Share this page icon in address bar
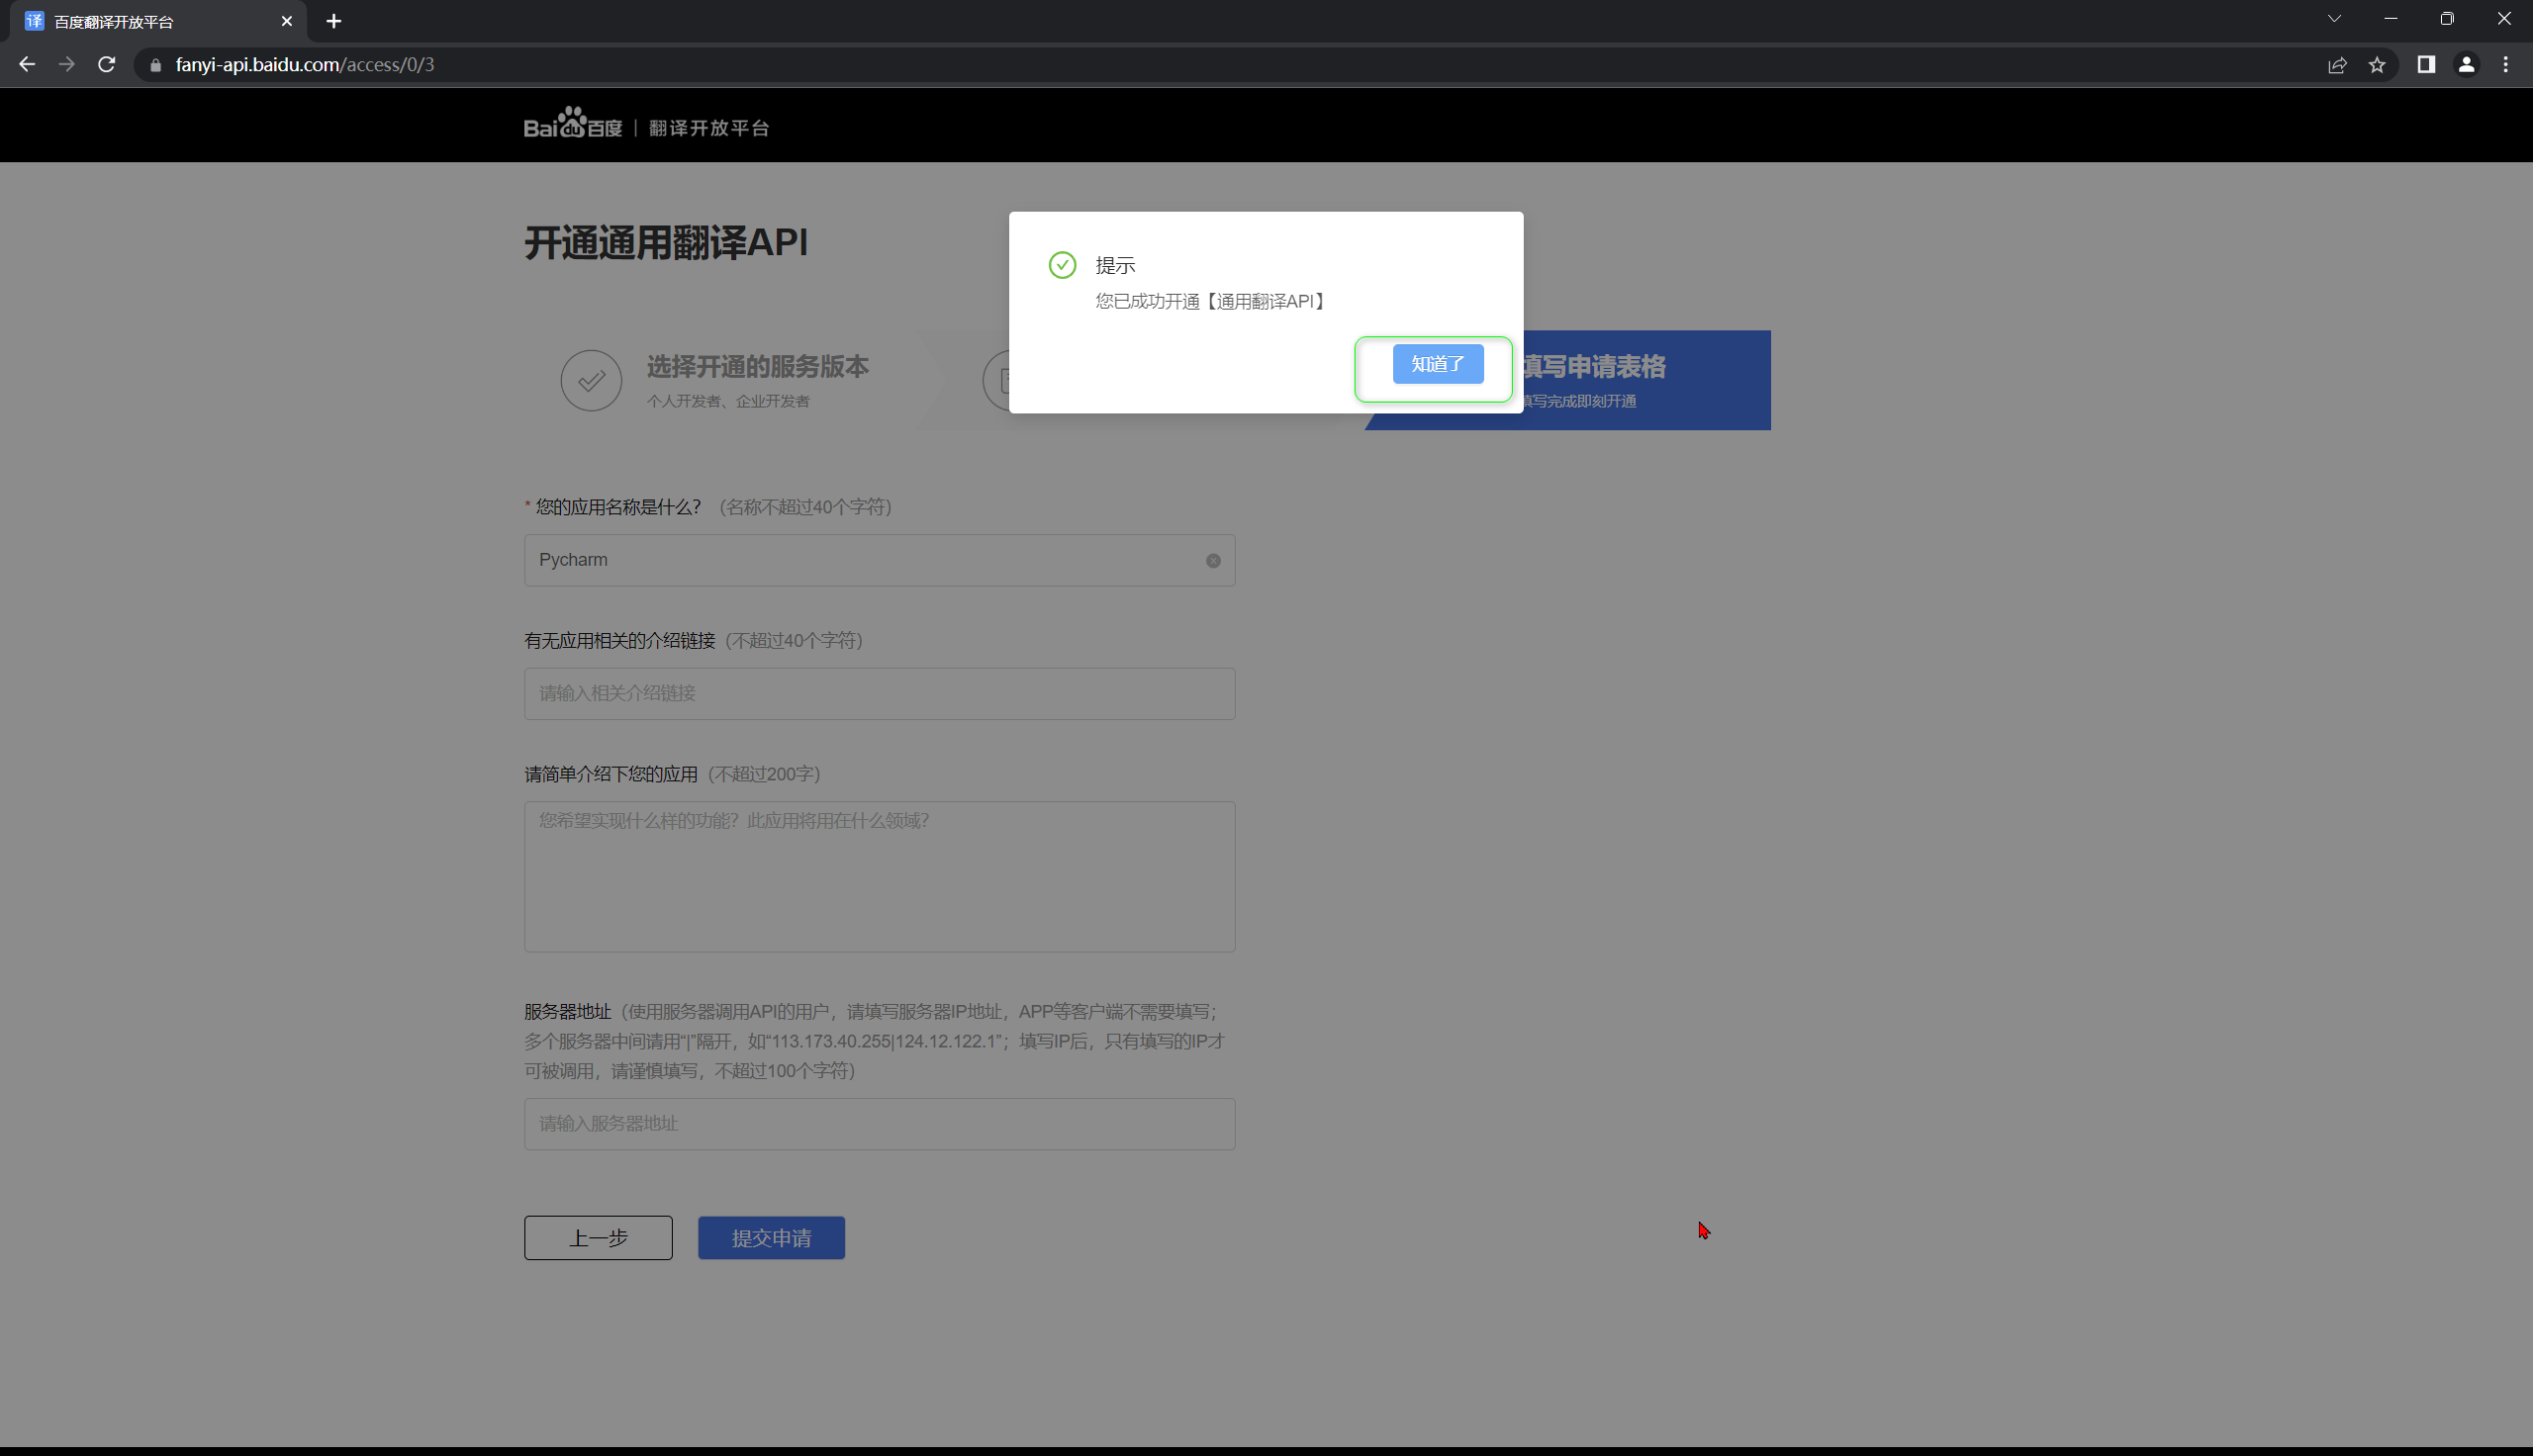 [x=2337, y=65]
